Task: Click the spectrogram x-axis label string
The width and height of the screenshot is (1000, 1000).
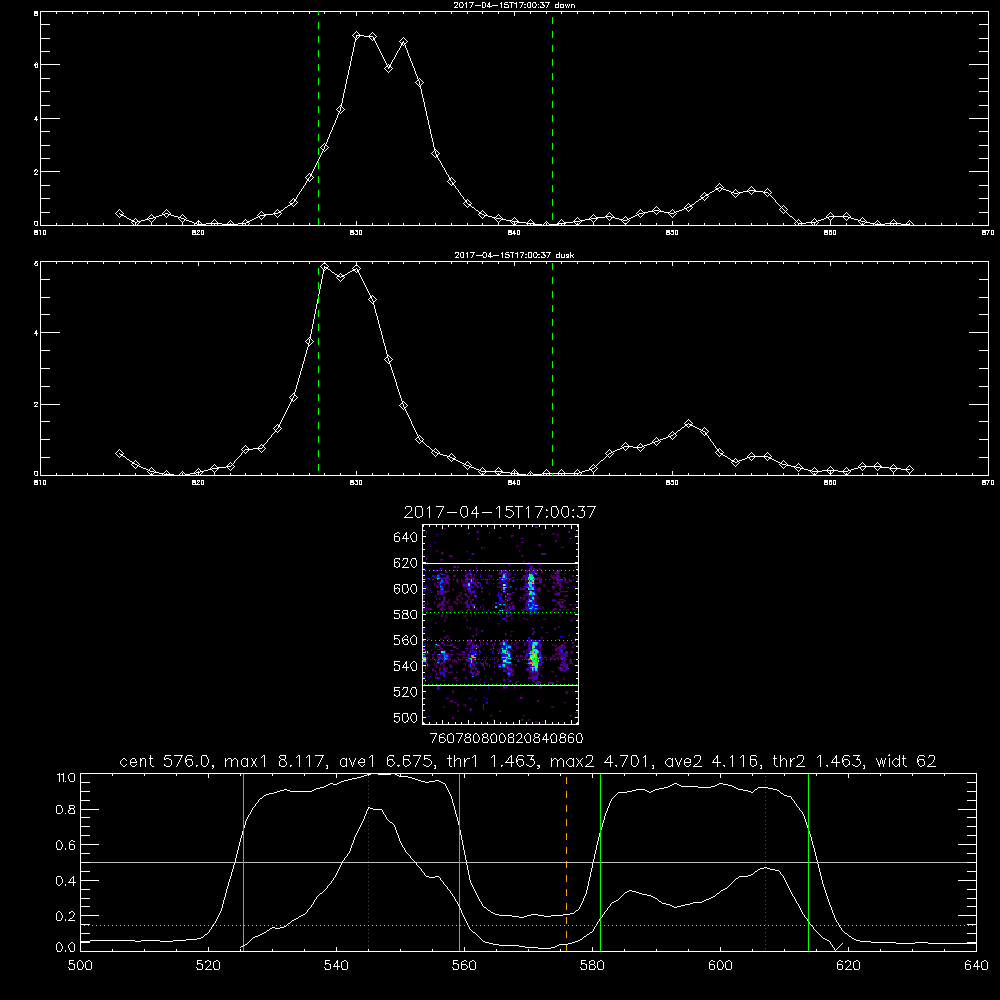Action: [506, 738]
